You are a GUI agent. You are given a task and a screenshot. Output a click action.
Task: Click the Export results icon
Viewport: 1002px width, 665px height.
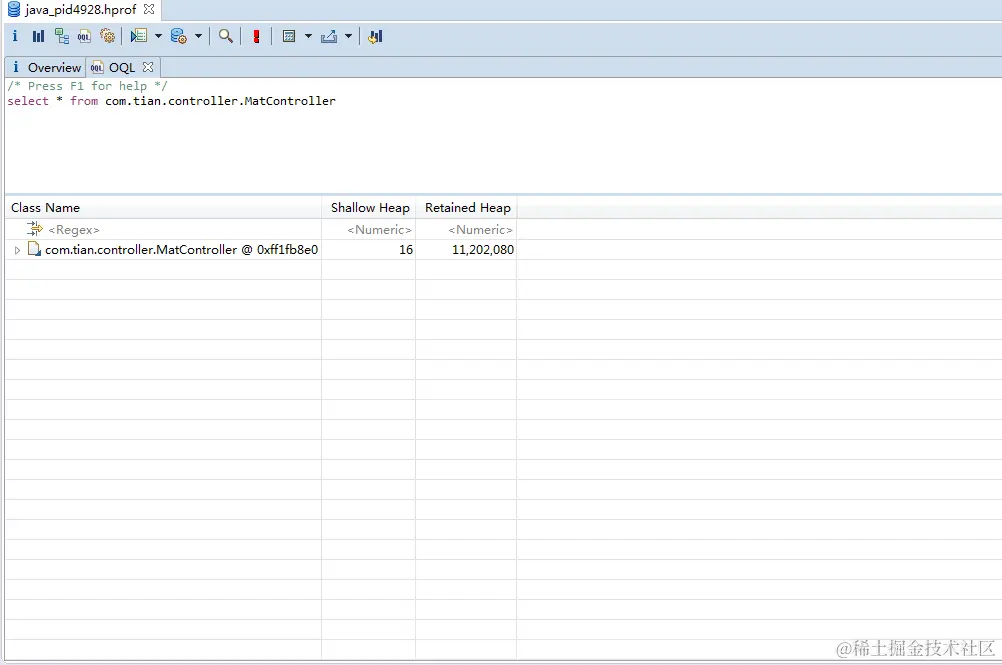(x=329, y=36)
